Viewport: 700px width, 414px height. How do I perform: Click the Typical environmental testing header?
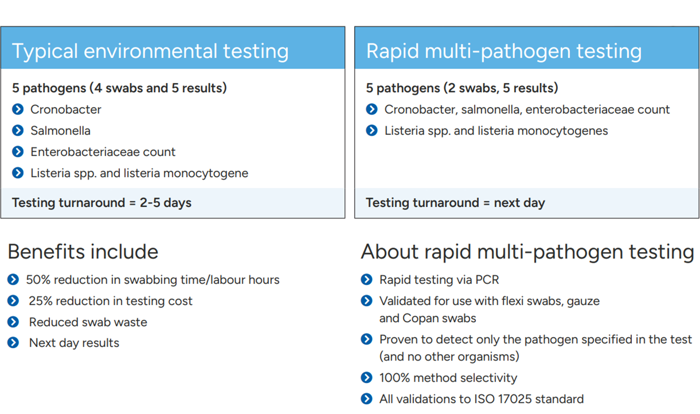pos(173,48)
